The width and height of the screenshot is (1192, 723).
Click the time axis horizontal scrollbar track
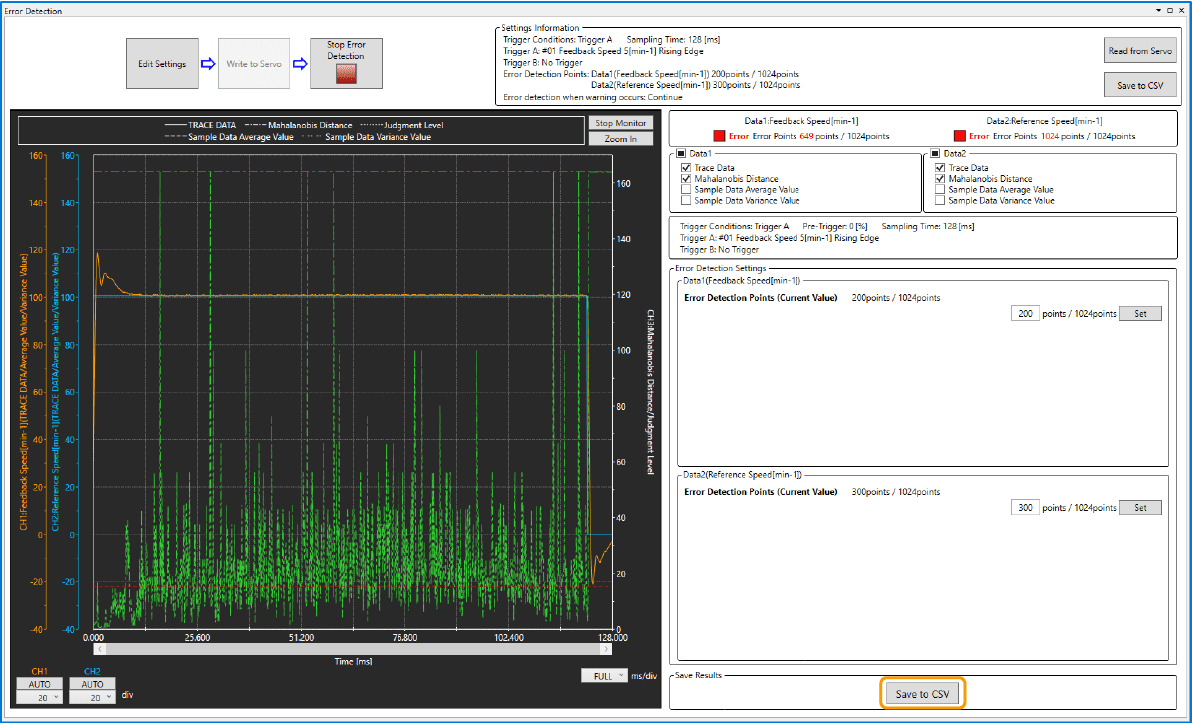click(x=352, y=649)
